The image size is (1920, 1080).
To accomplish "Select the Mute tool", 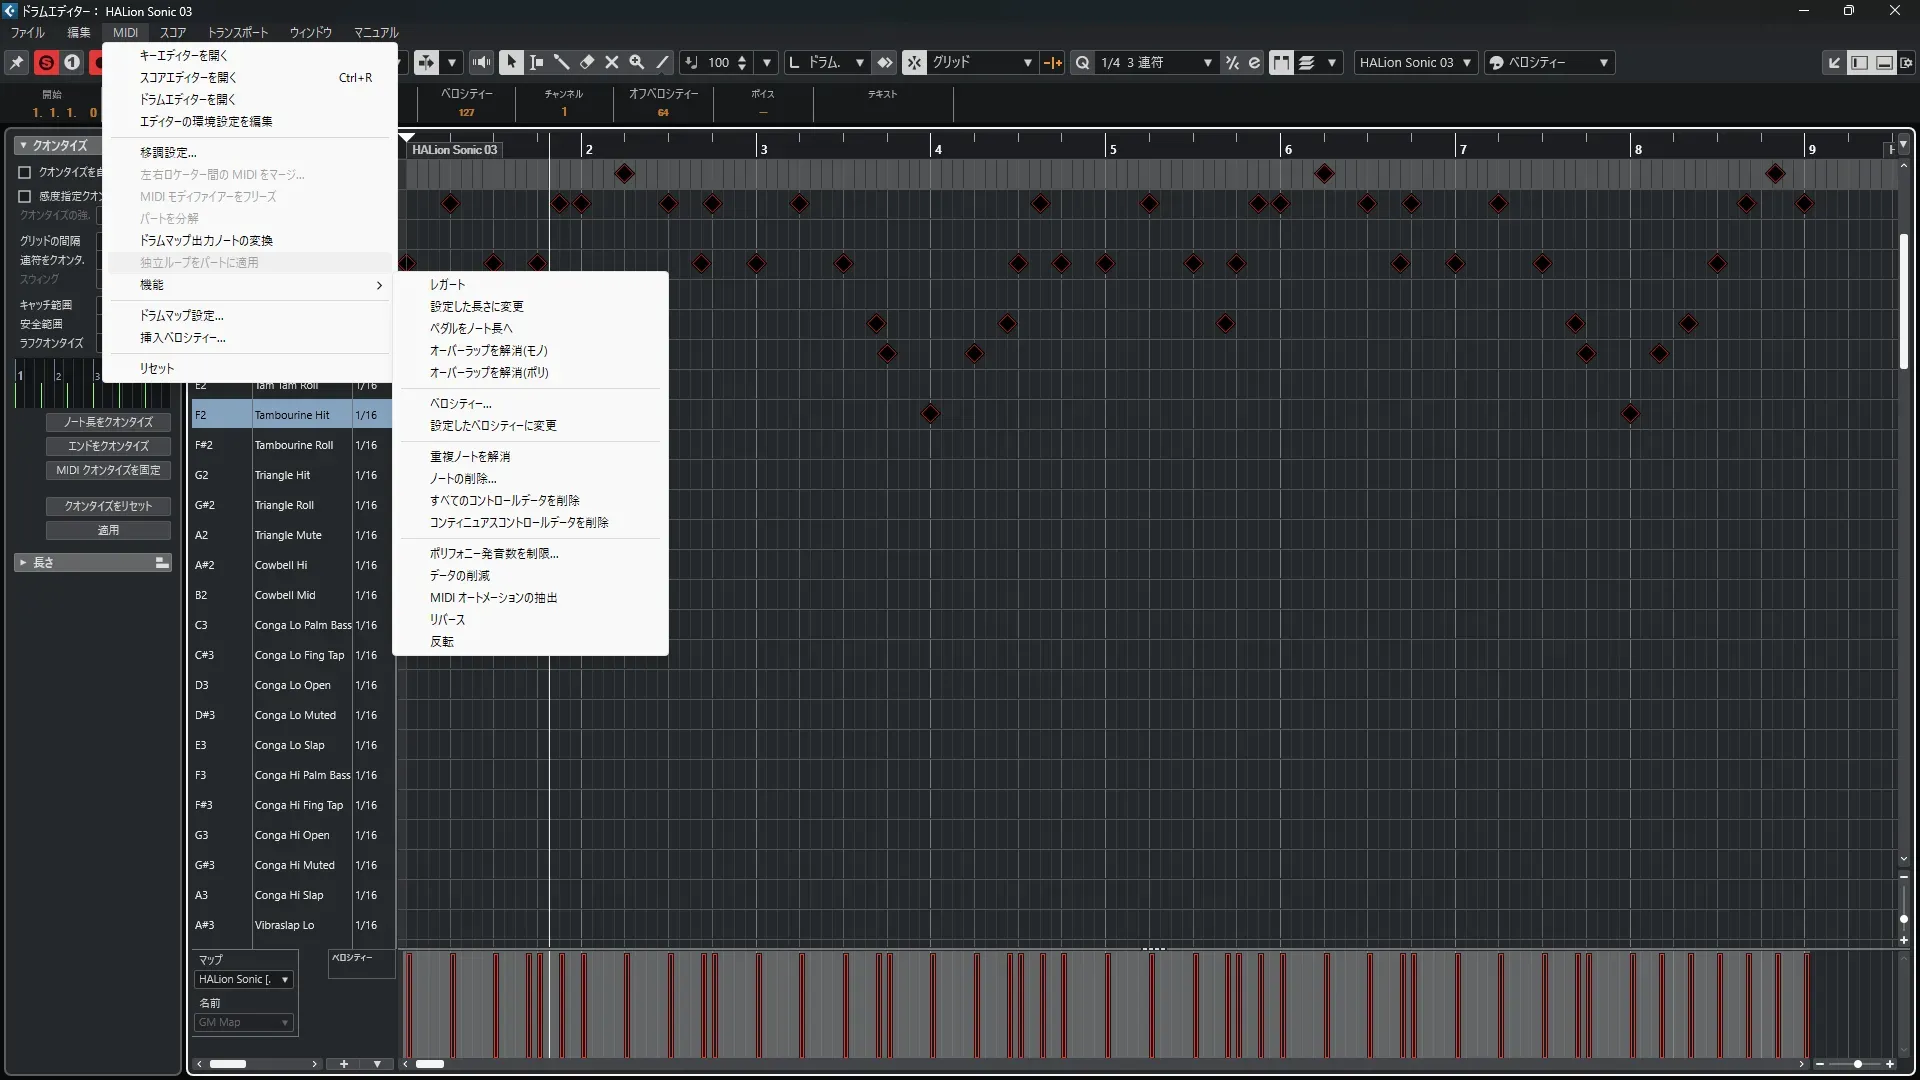I will [612, 62].
